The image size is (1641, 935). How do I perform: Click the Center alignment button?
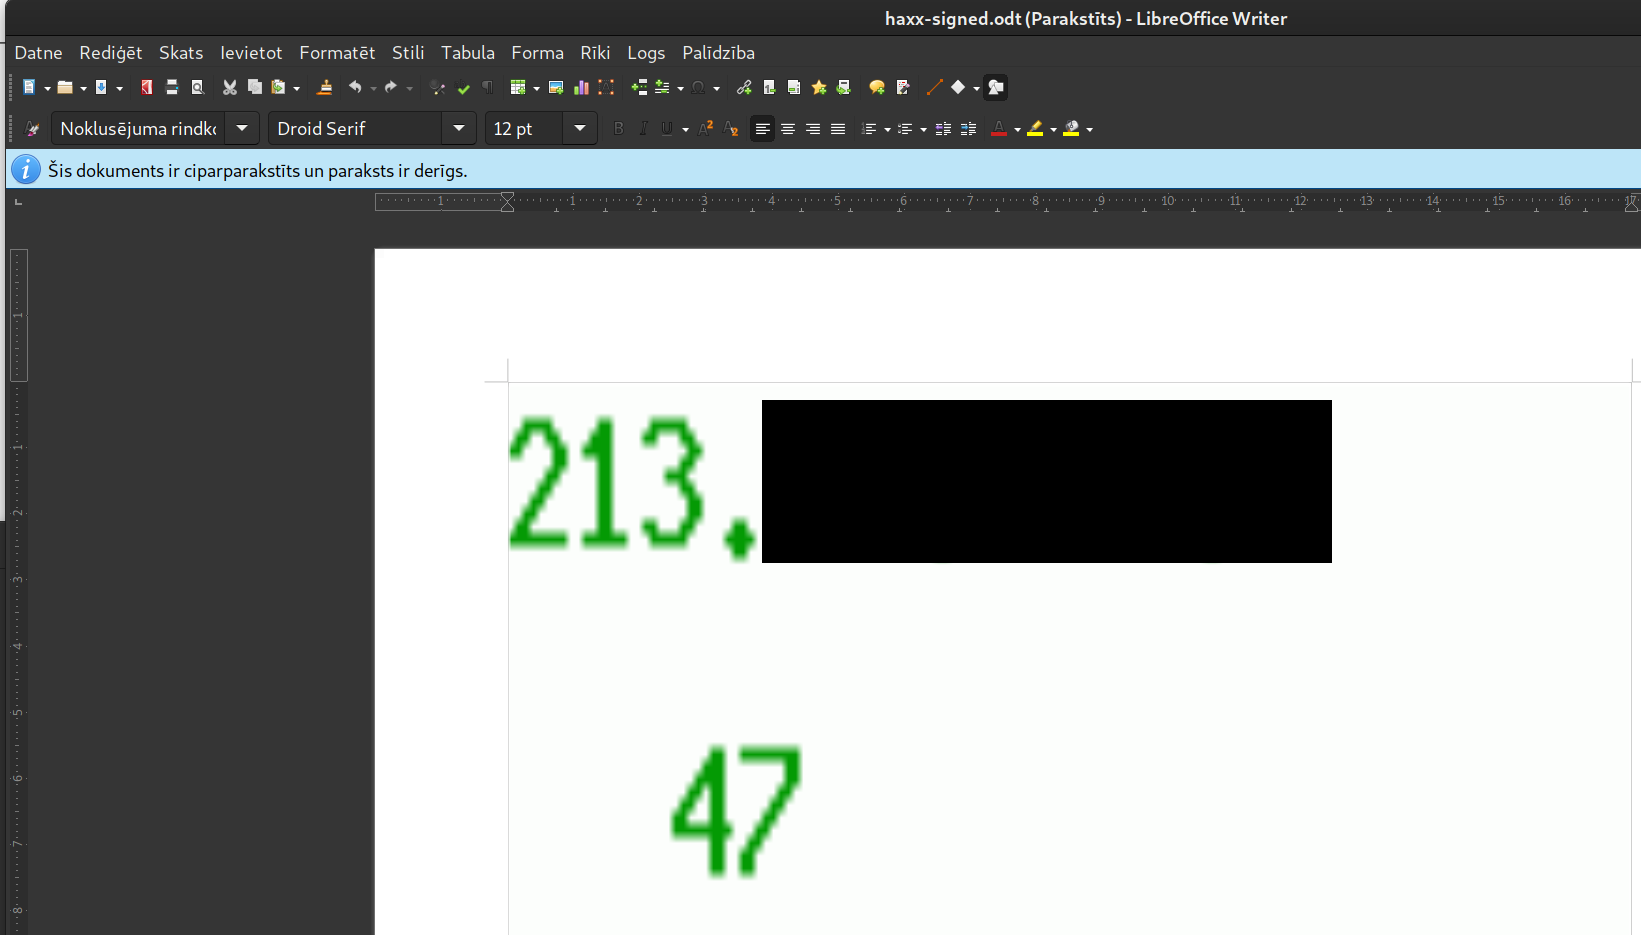coord(788,129)
